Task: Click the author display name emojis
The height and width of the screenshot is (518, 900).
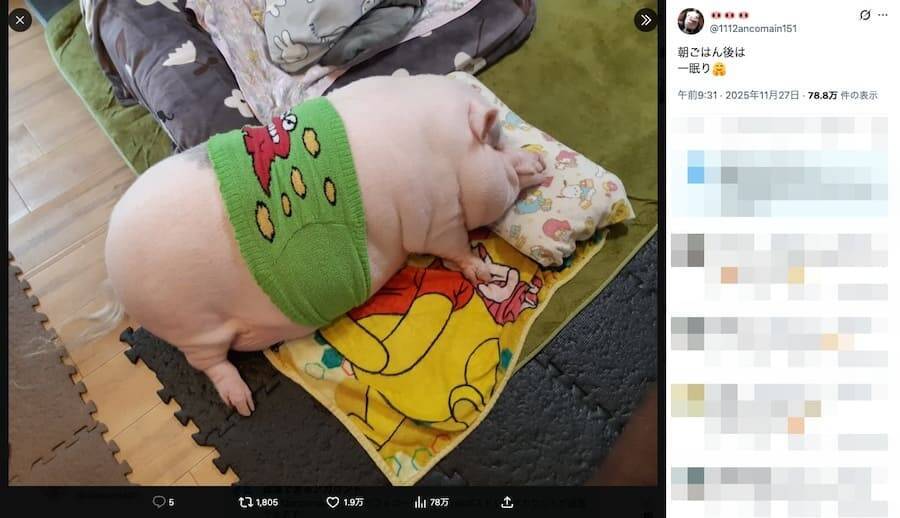Action: point(730,15)
